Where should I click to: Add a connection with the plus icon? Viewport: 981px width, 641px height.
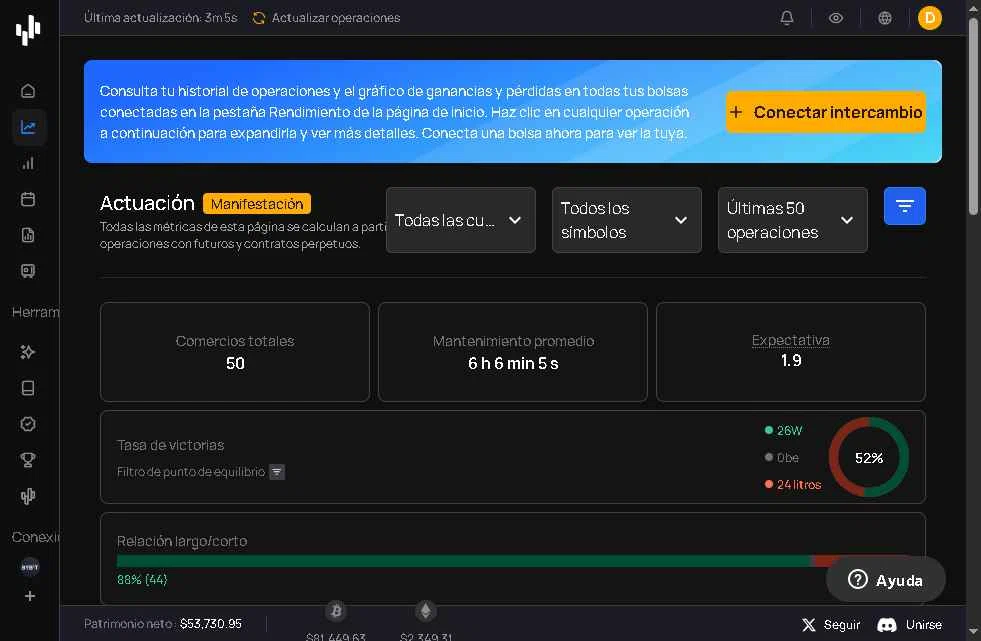(x=29, y=596)
